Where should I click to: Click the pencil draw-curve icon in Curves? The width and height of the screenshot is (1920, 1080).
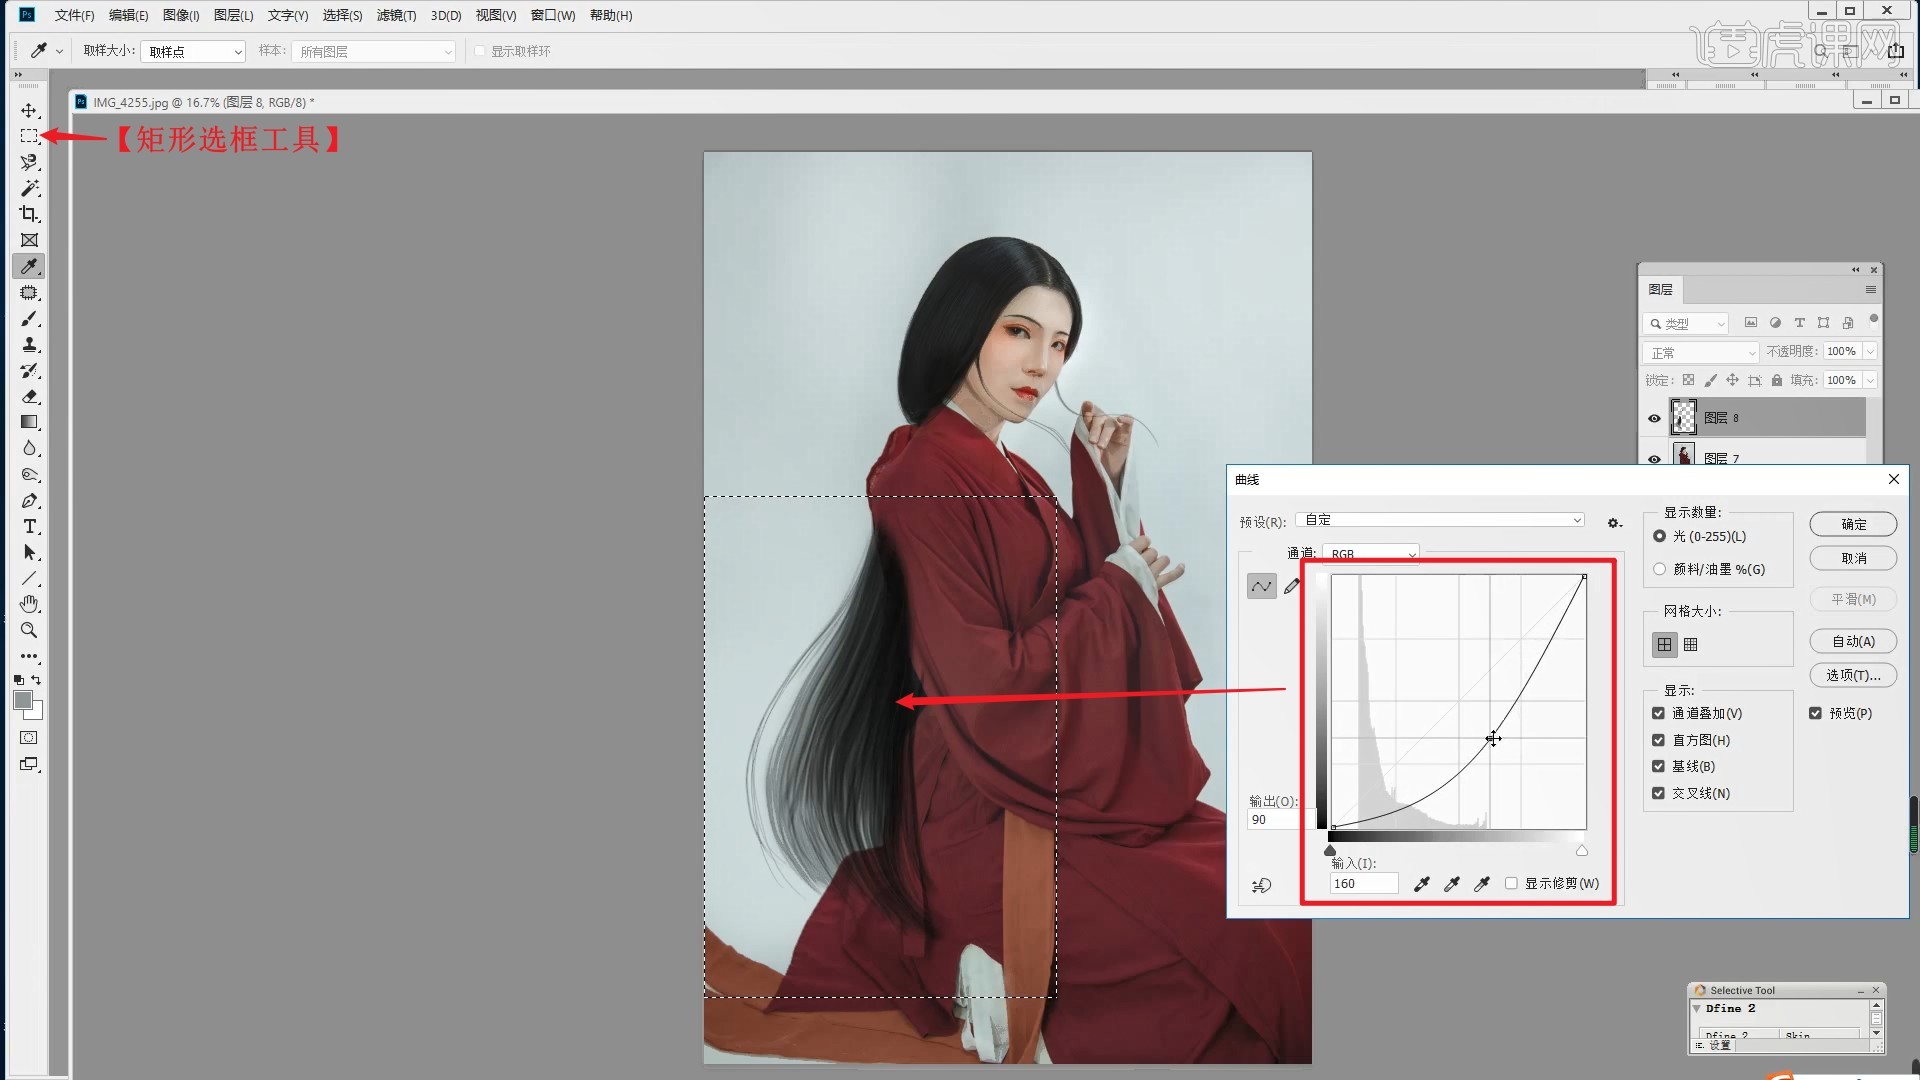coord(1292,587)
